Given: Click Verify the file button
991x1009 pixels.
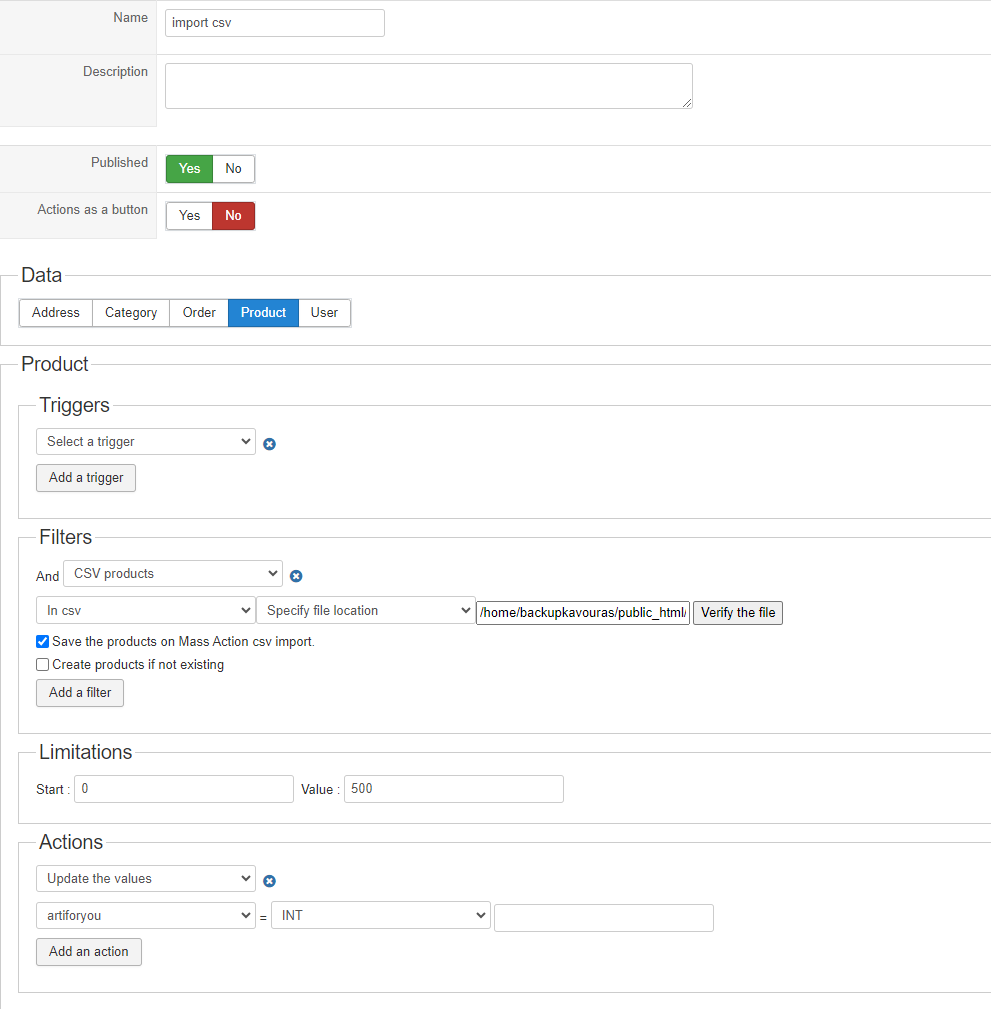Looking at the screenshot, I should (738, 613).
